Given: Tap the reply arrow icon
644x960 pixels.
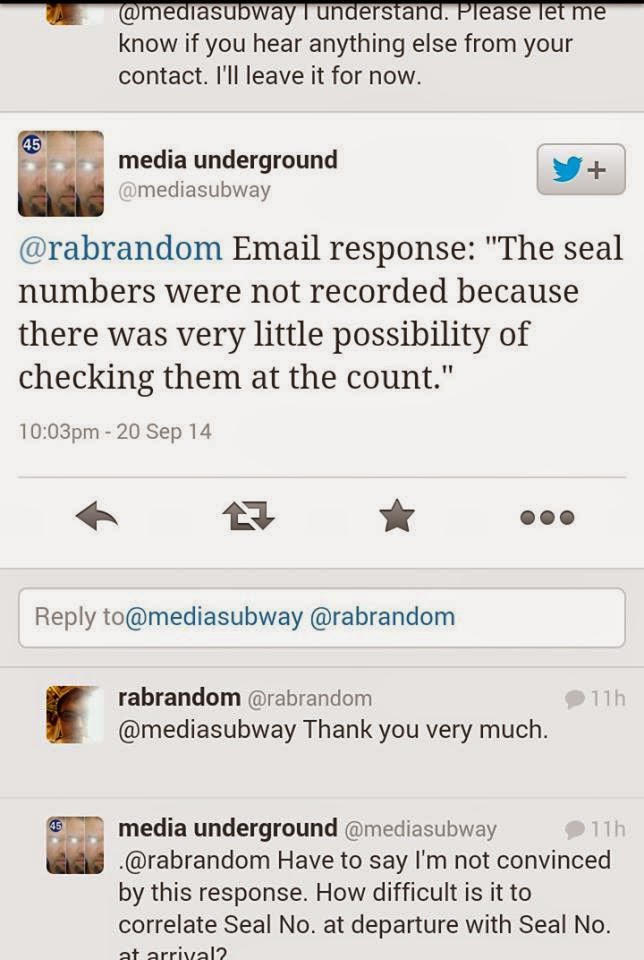Looking at the screenshot, I should pyautogui.click(x=97, y=516).
